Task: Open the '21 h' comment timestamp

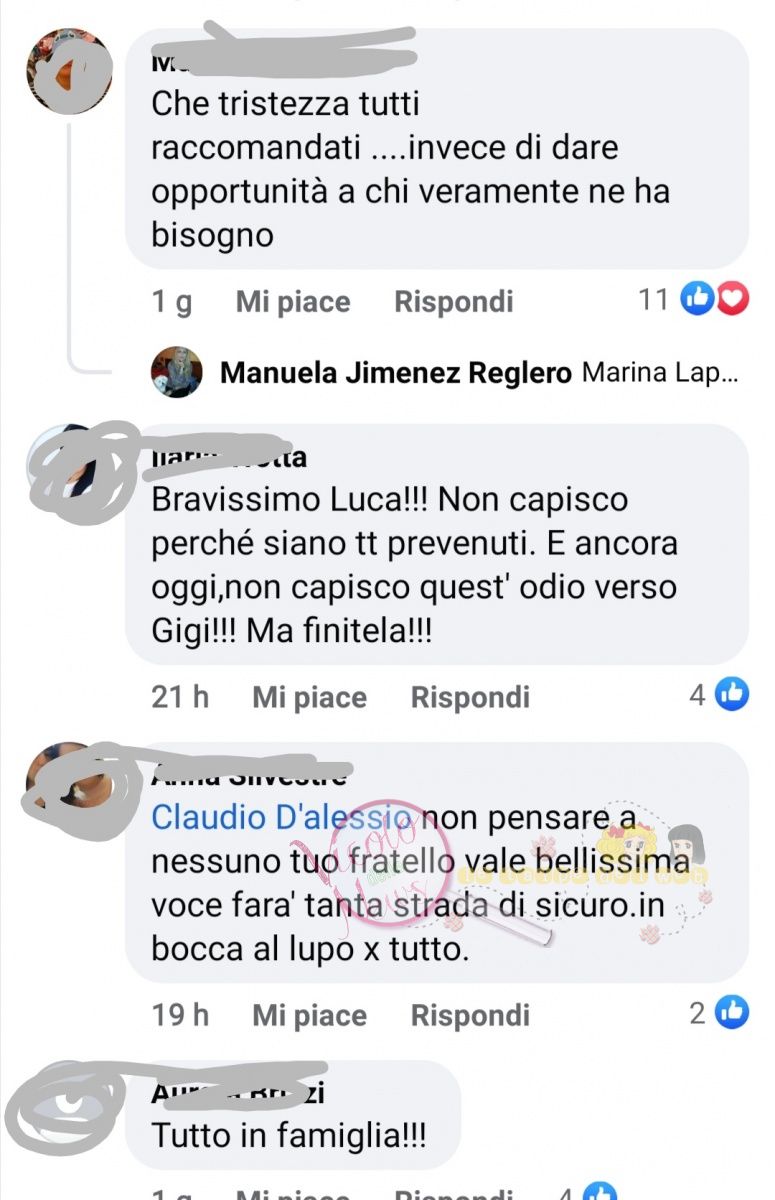Action: click(180, 697)
